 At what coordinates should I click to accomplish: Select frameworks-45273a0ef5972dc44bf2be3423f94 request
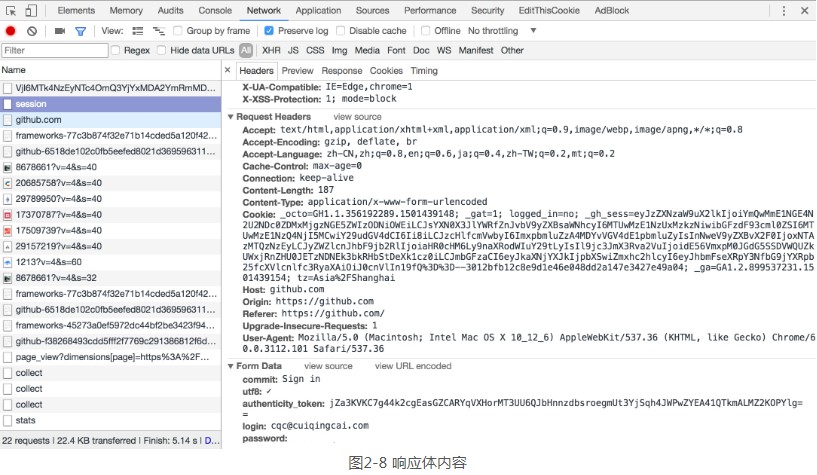(x=110, y=326)
